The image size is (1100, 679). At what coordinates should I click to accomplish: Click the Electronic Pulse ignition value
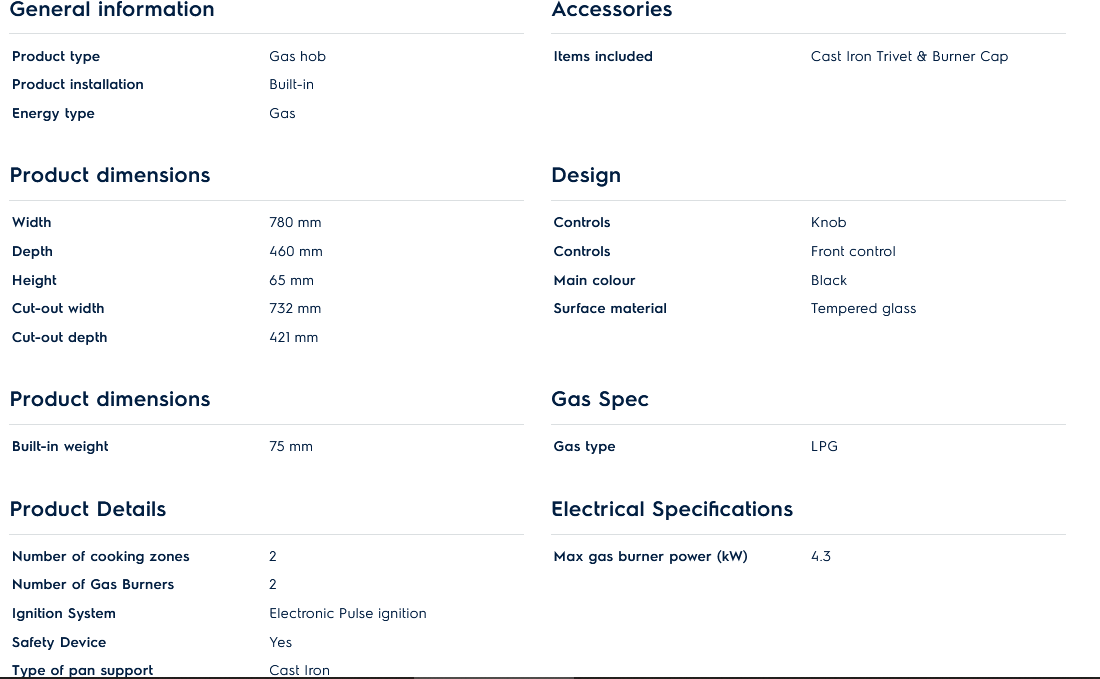(347, 613)
